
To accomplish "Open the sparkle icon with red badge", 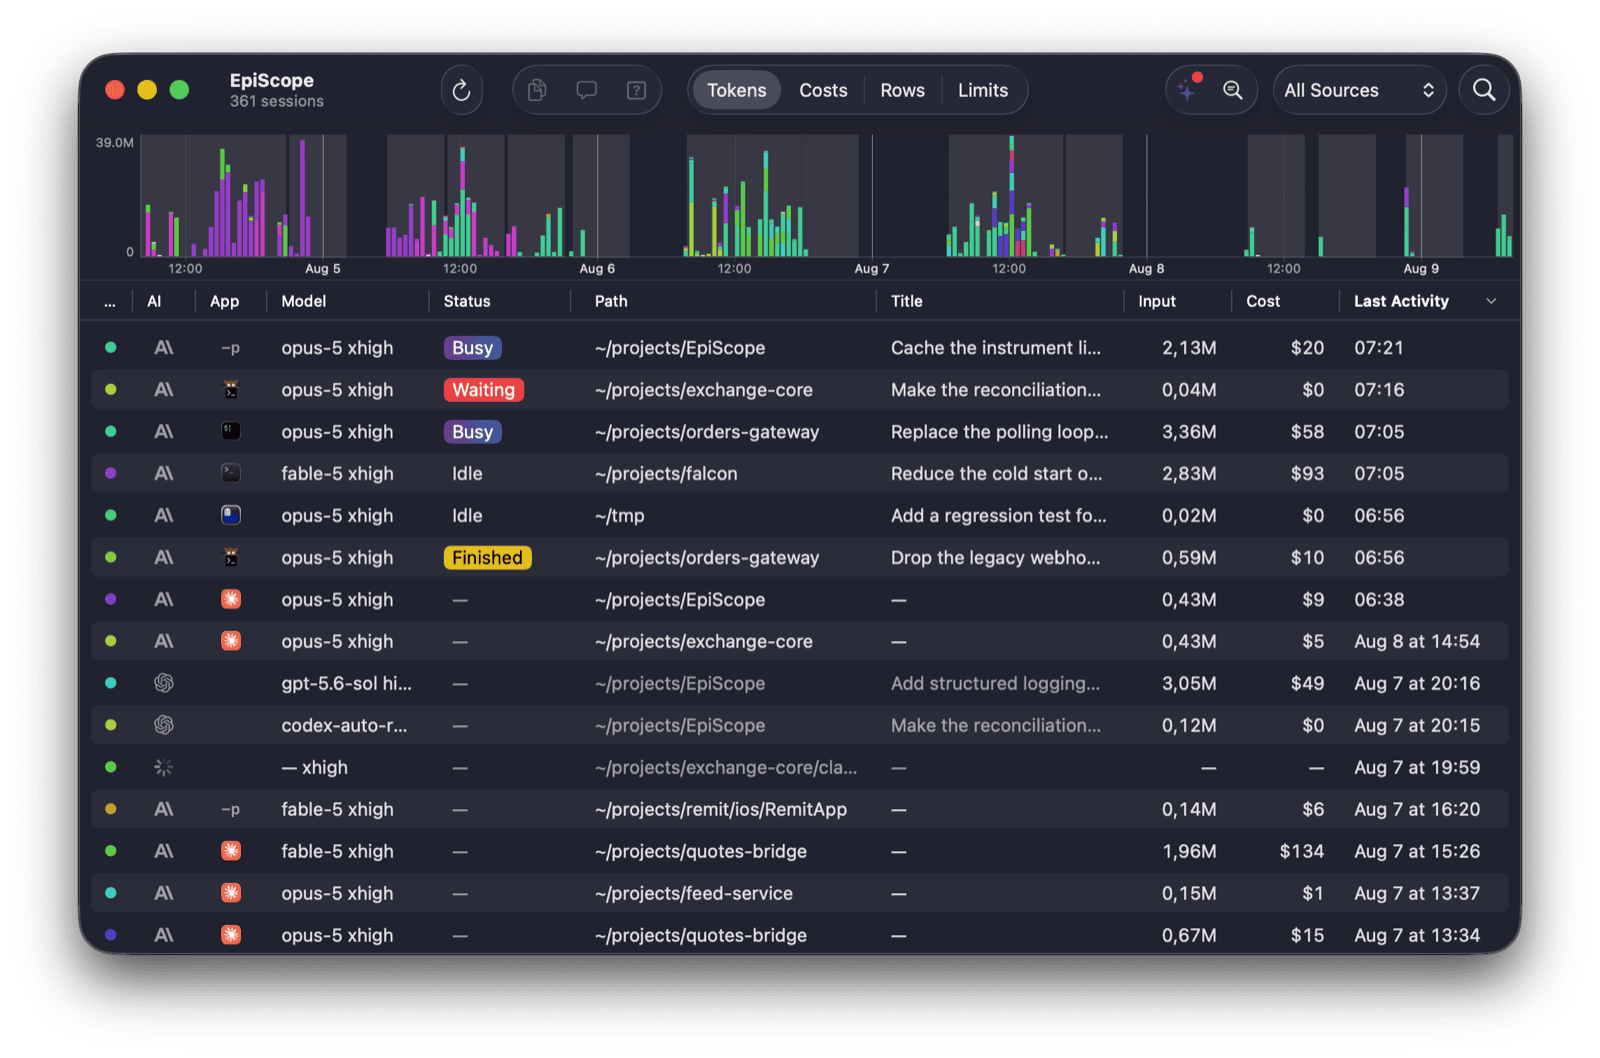I will [1188, 90].
